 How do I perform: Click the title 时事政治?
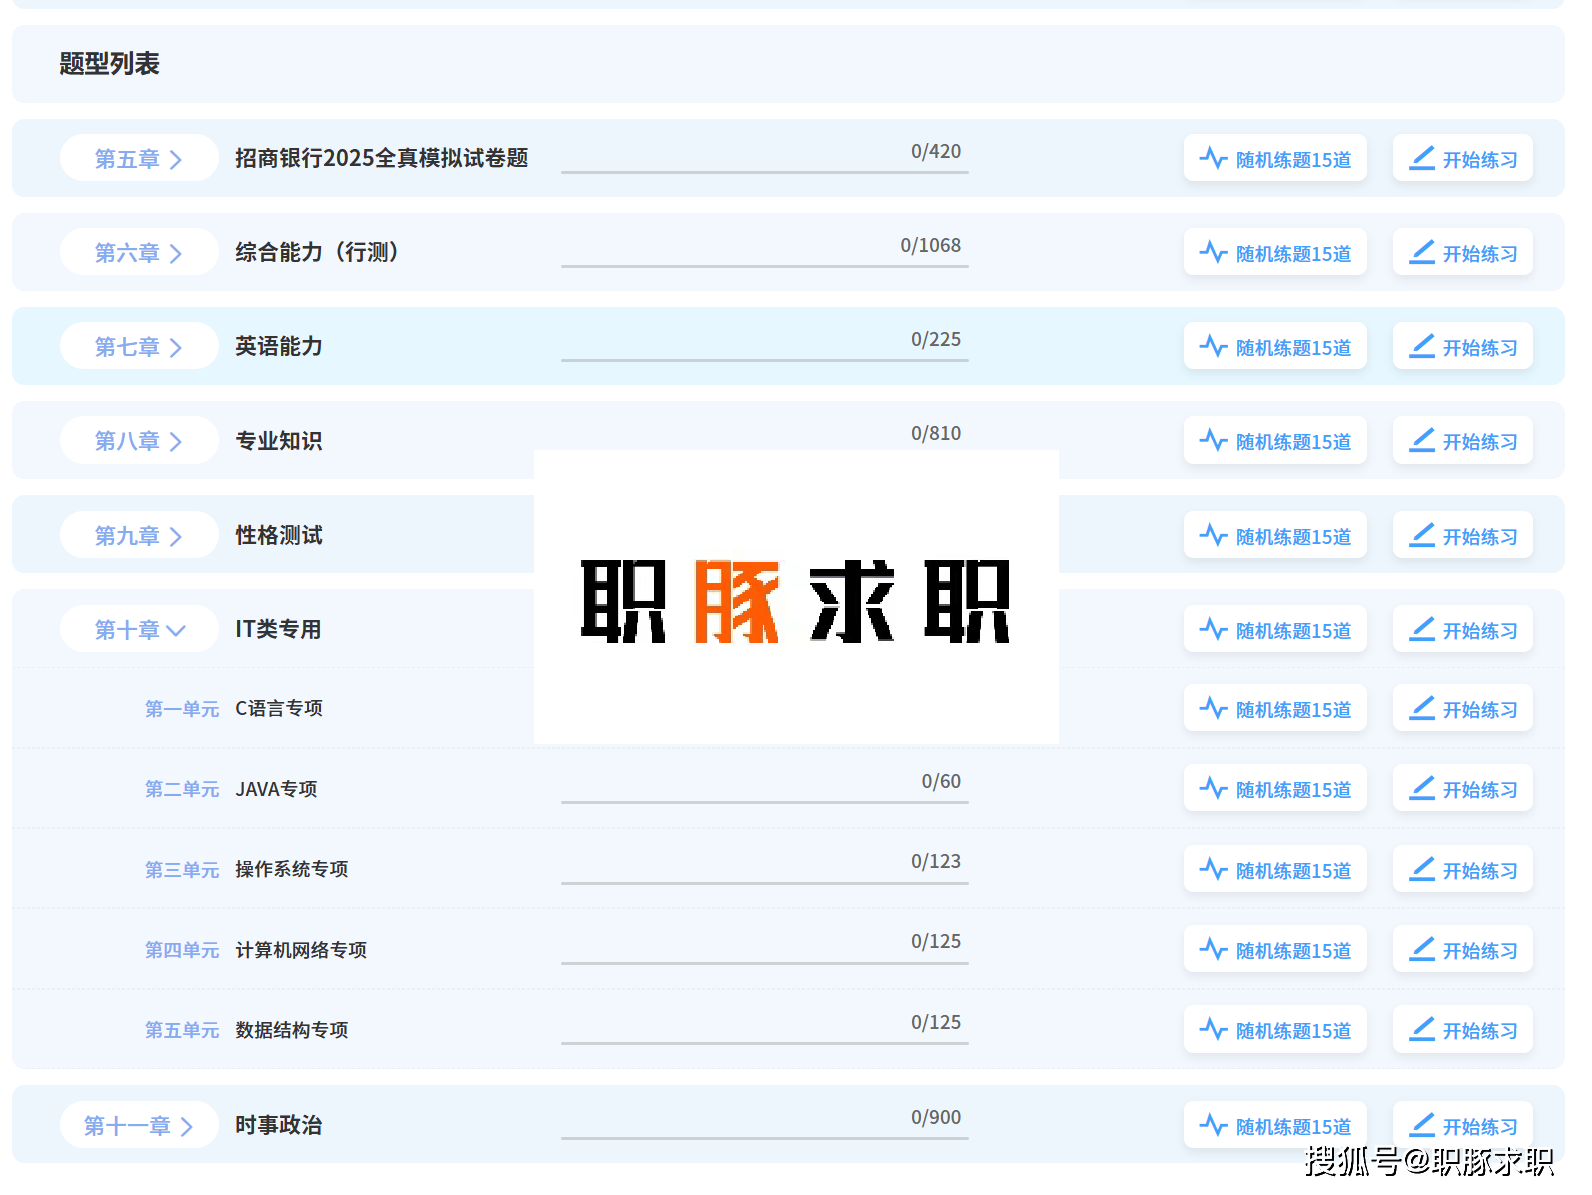point(279,1125)
